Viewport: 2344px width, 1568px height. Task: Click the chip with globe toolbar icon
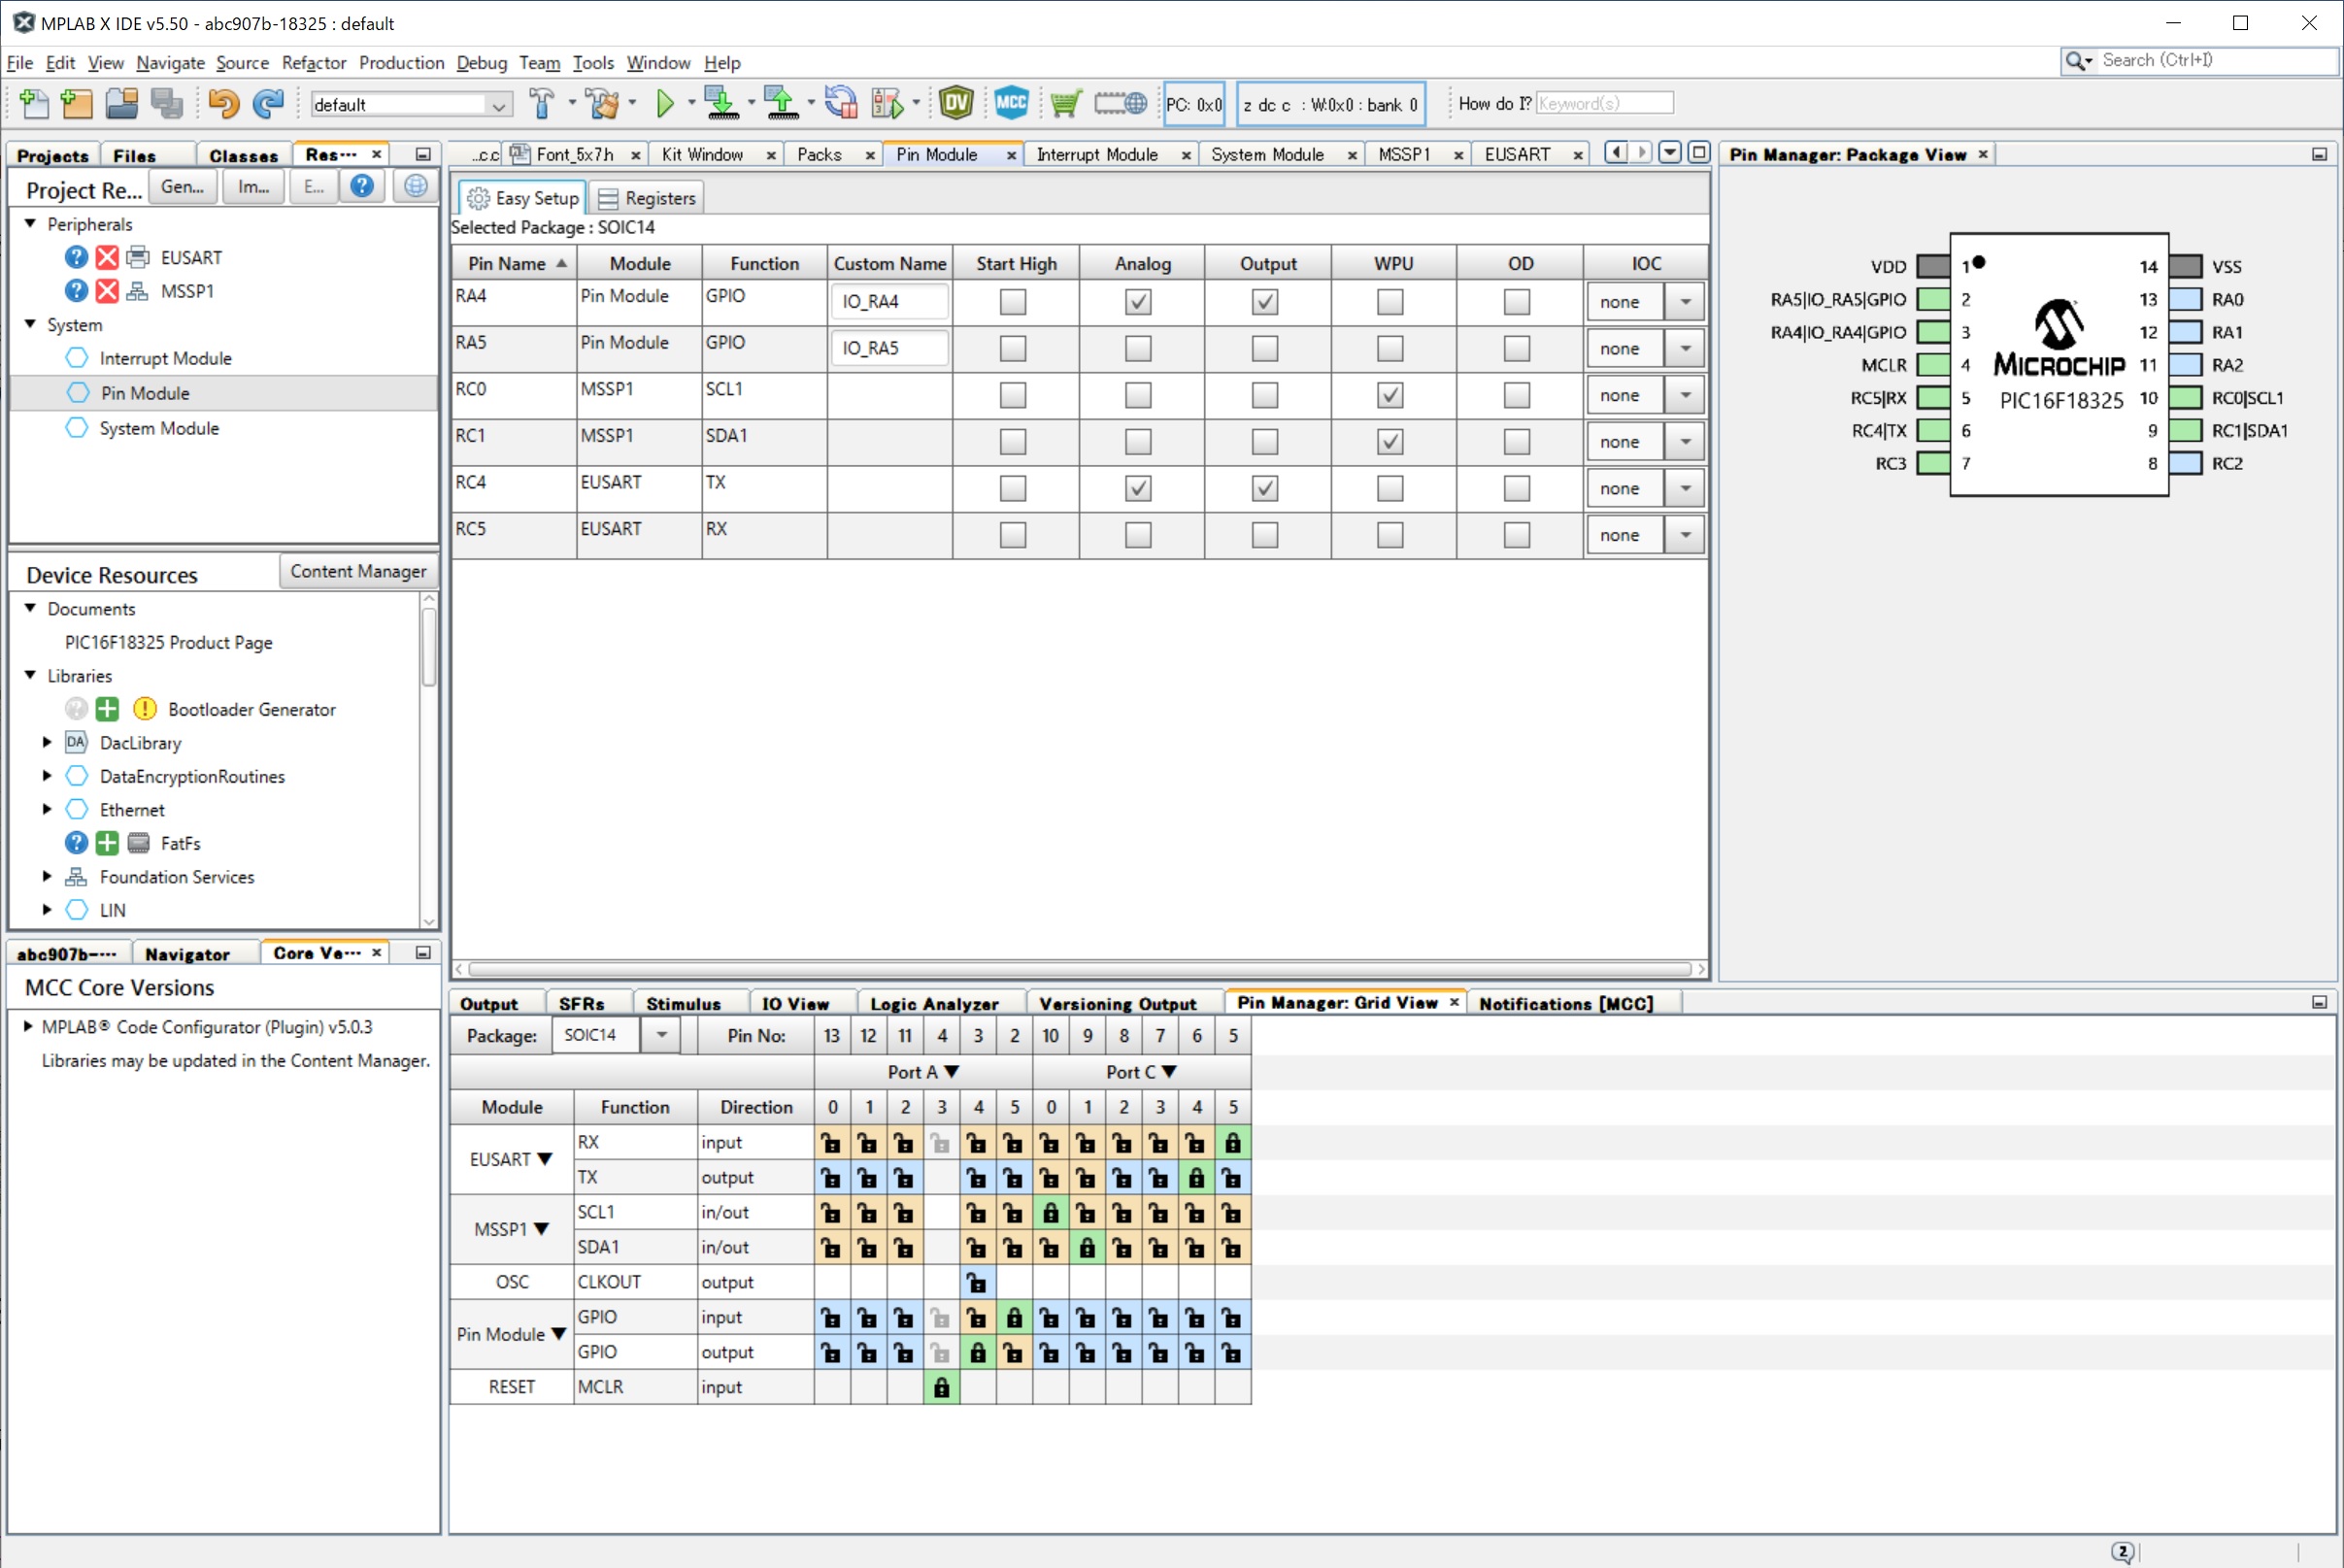pyautogui.click(x=1120, y=103)
